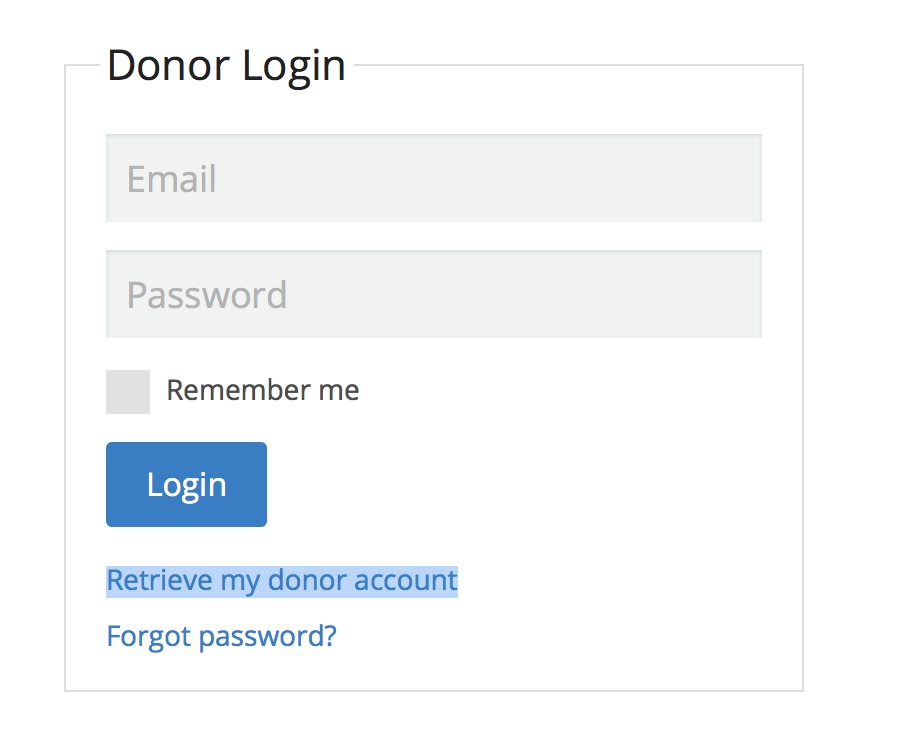914x730 pixels.
Task: Tick the gray box beside Remember me
Action: click(128, 391)
